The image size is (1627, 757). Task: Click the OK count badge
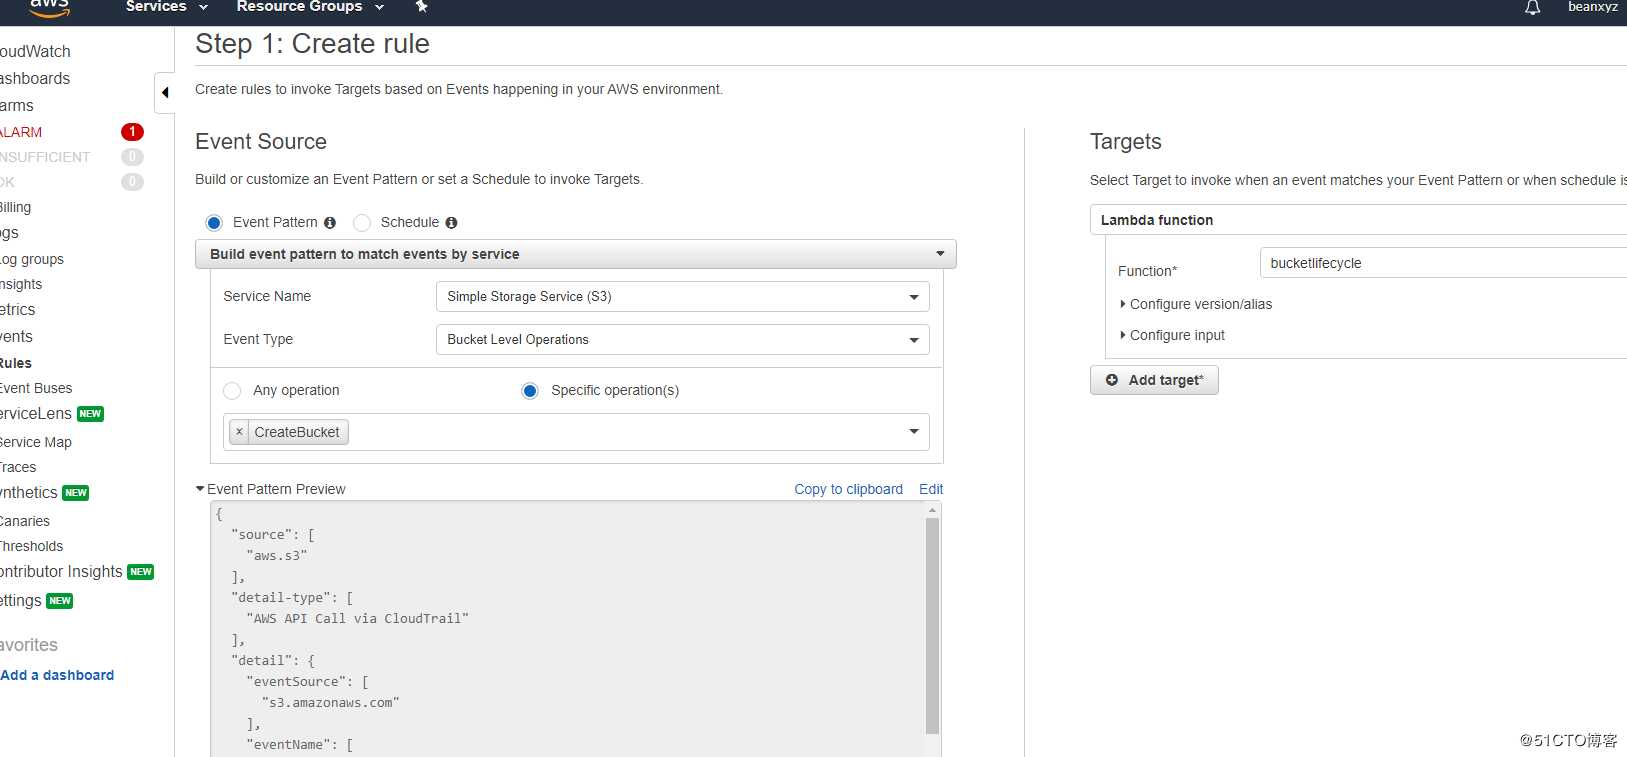click(x=132, y=182)
